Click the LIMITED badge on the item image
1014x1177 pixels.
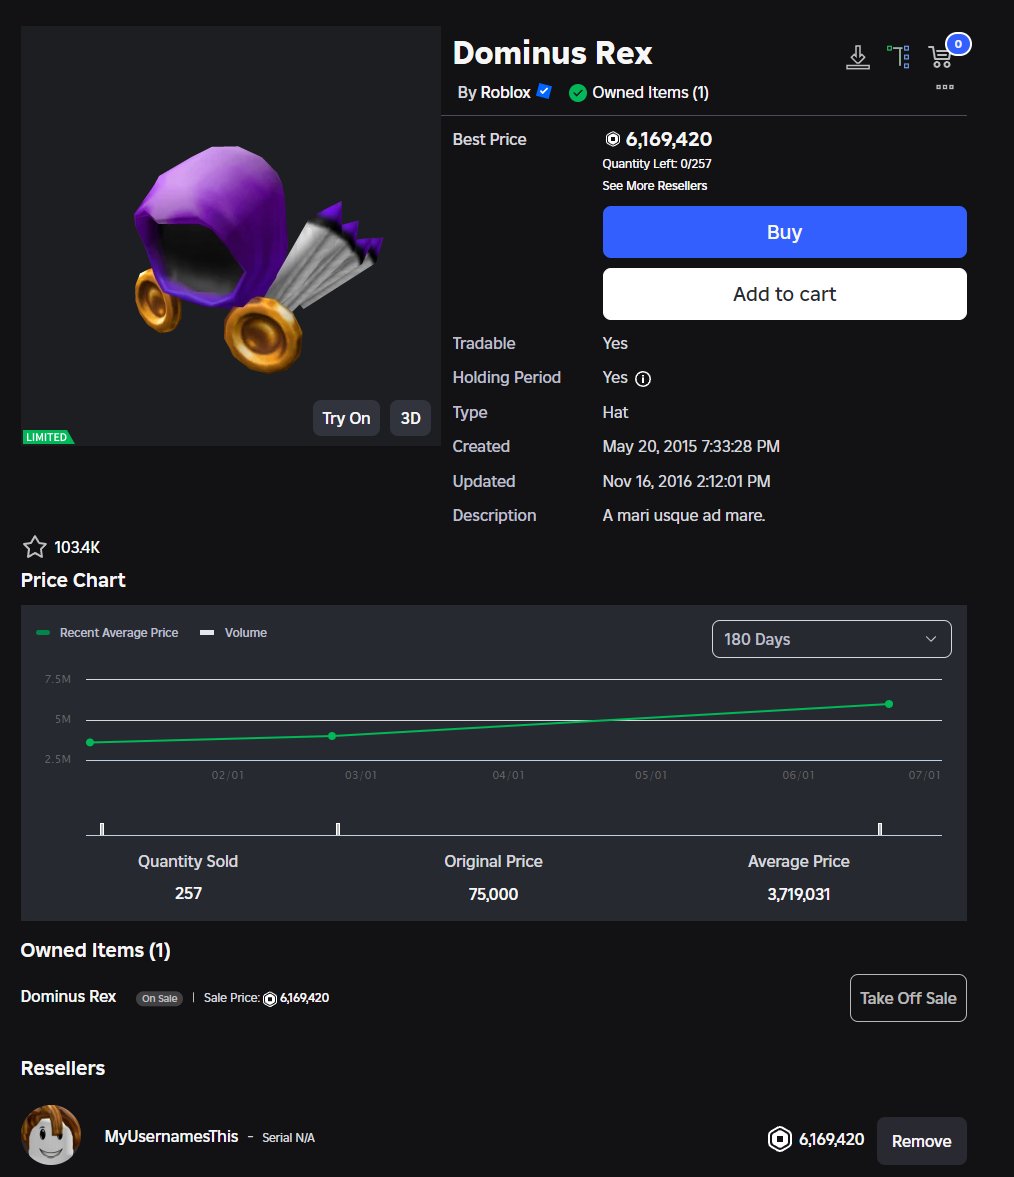click(47, 437)
